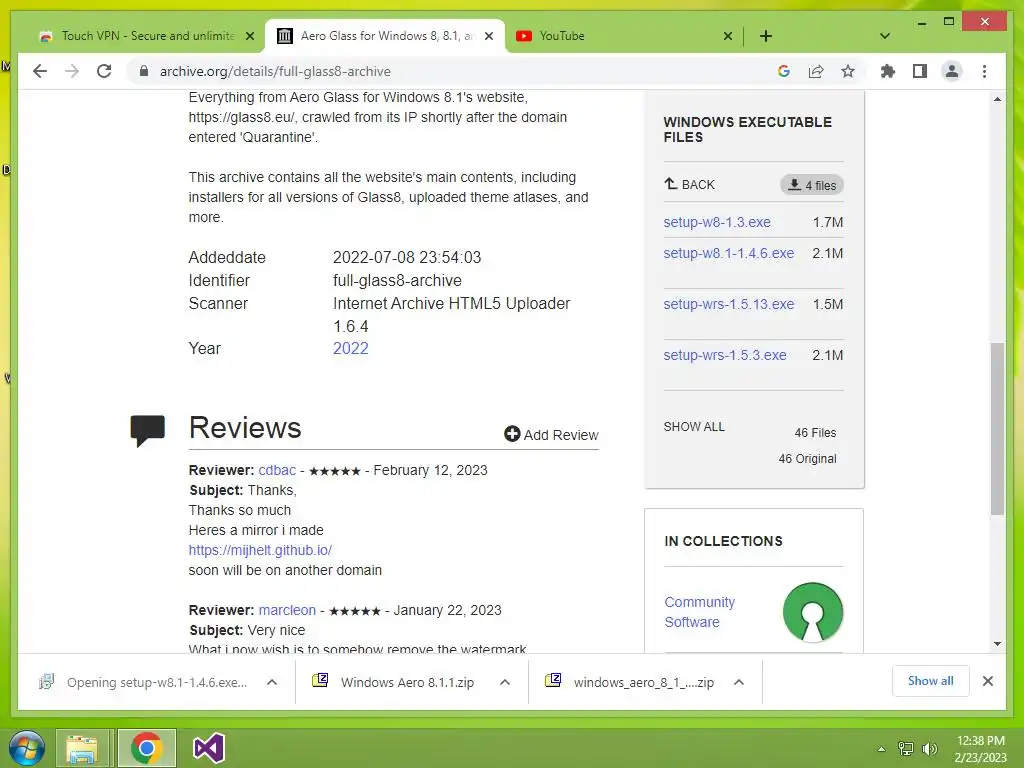
Task: Click Show all downloads
Action: click(930, 681)
